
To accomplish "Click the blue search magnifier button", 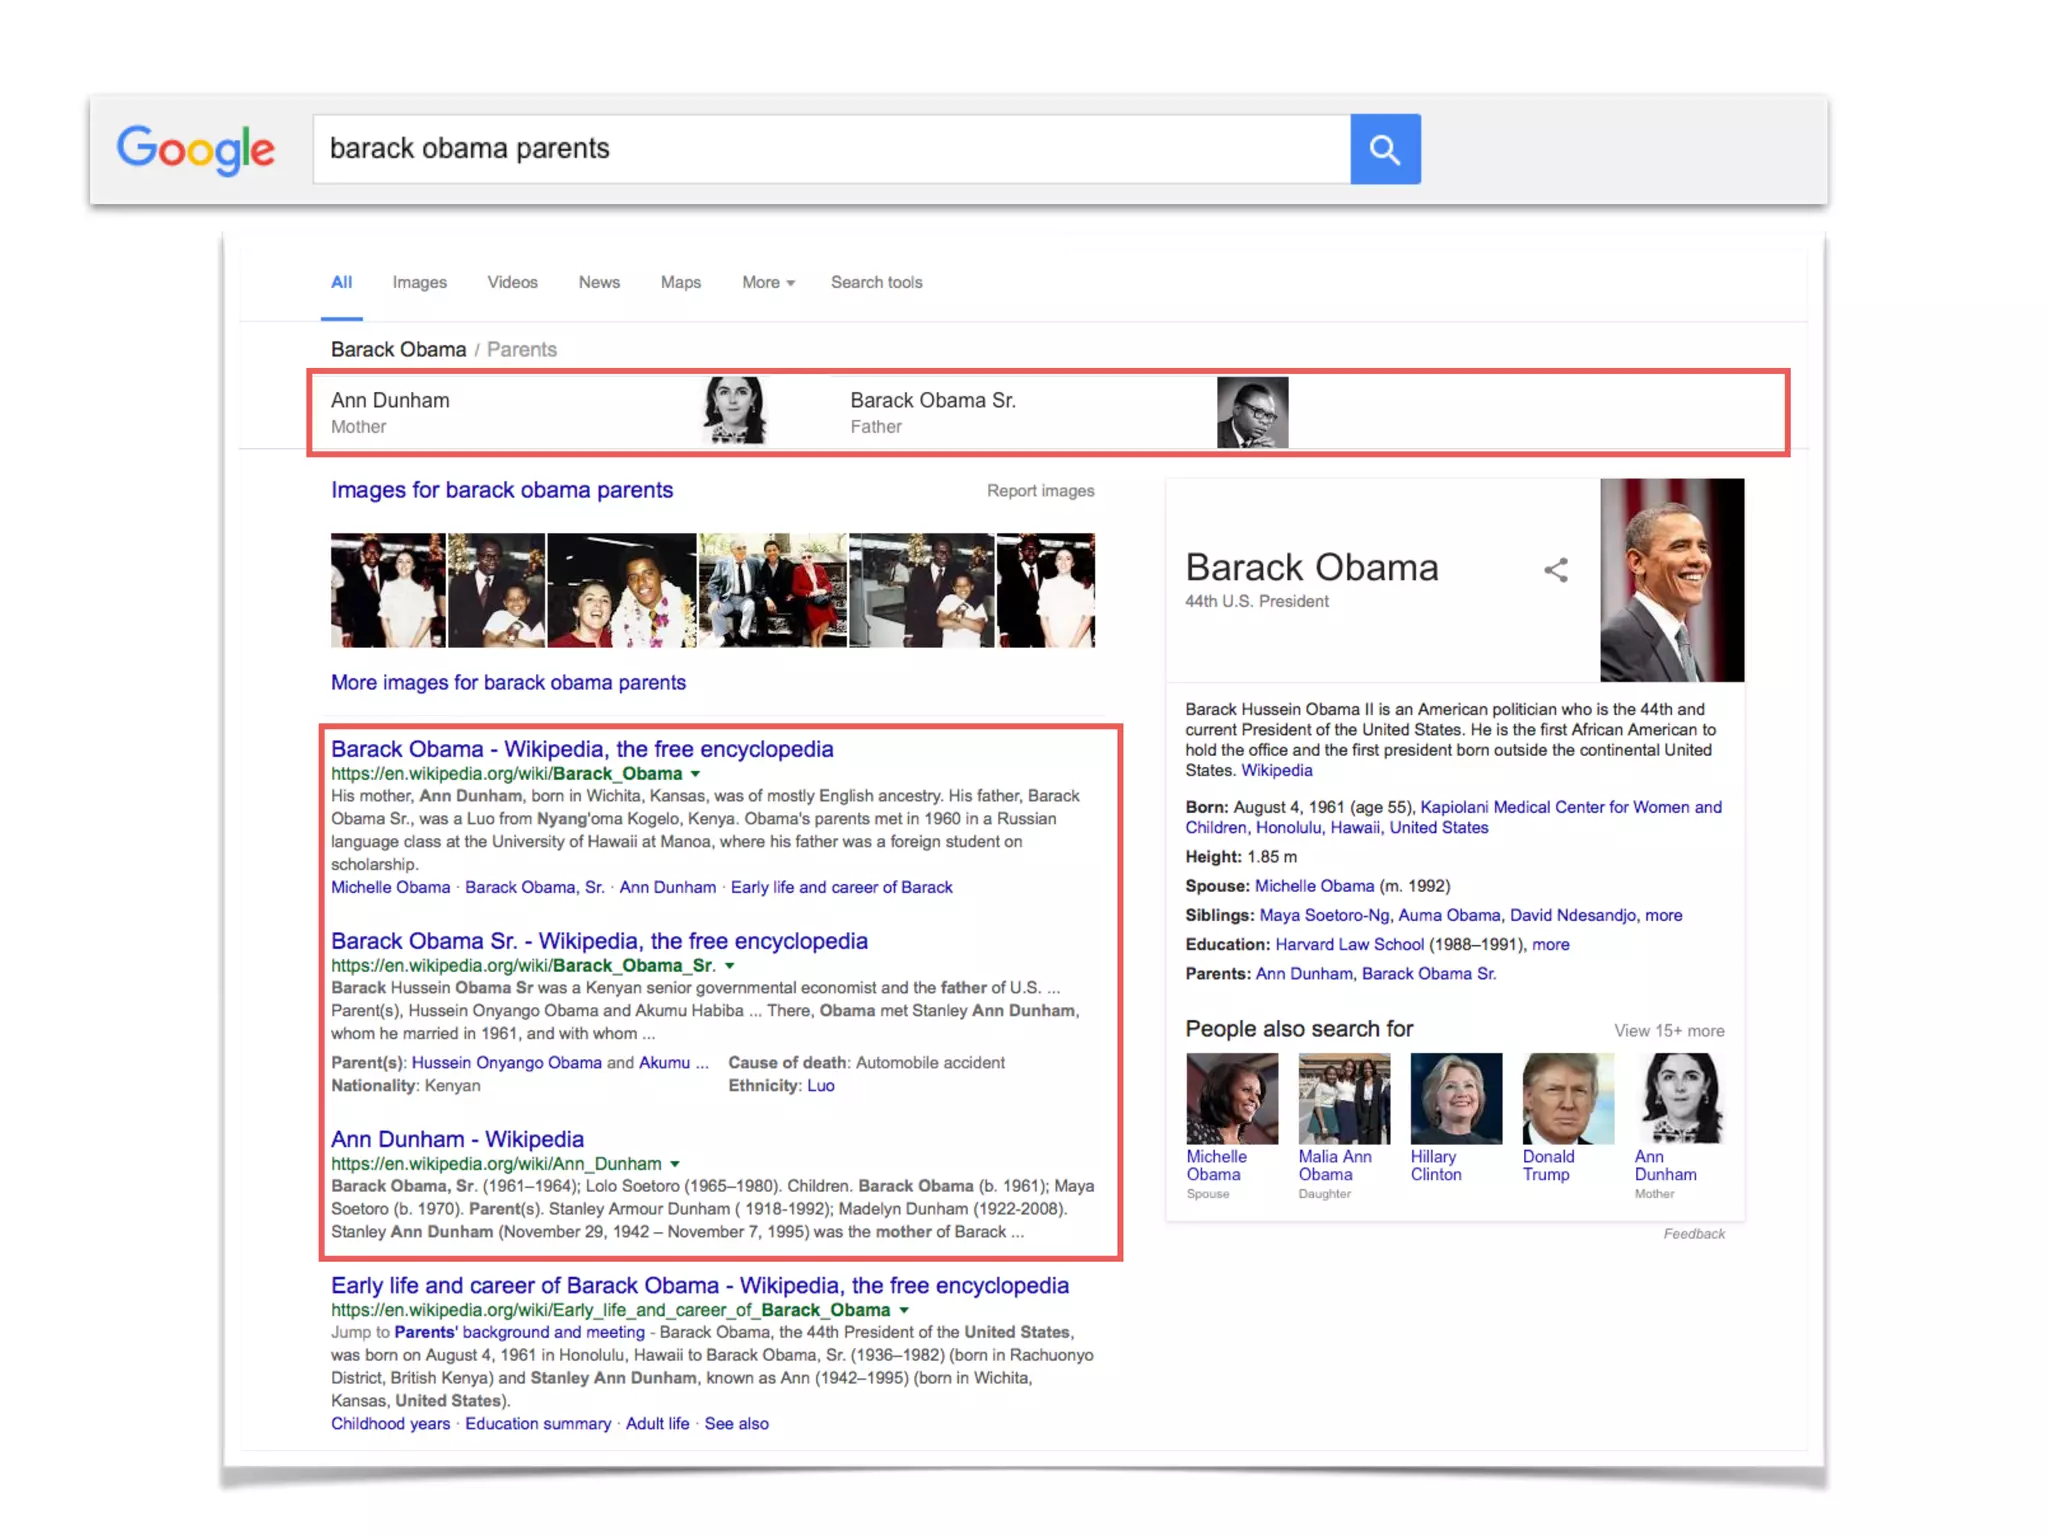I will tap(1384, 149).
